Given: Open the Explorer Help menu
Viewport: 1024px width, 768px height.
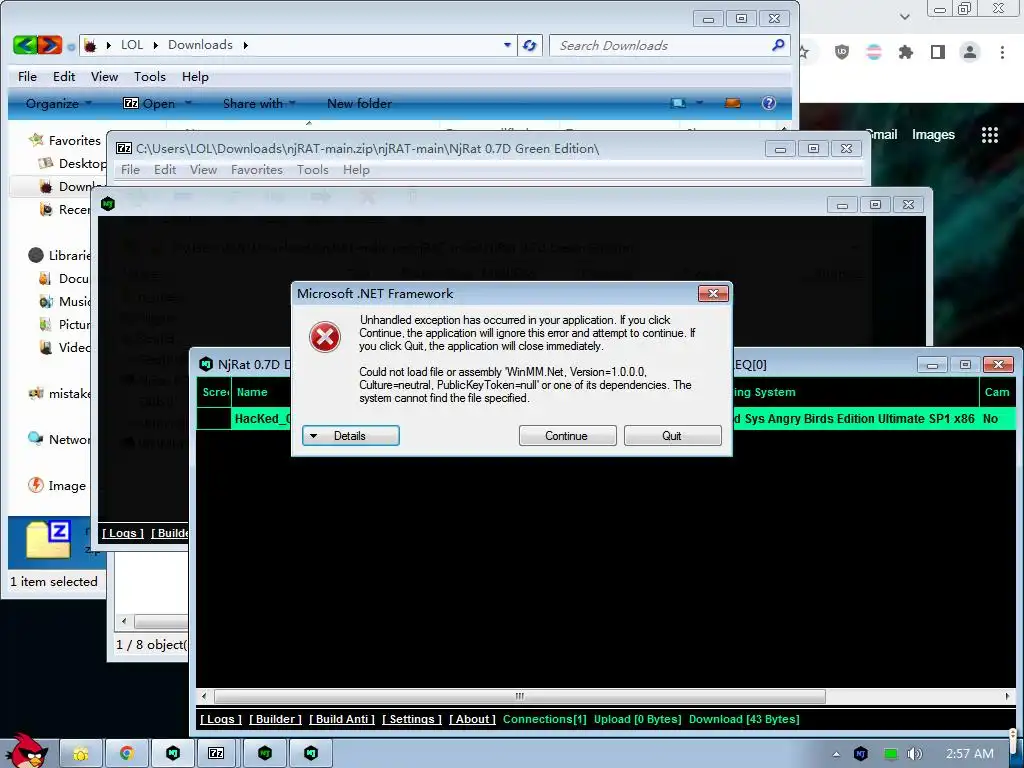Looking at the screenshot, I should [195, 76].
